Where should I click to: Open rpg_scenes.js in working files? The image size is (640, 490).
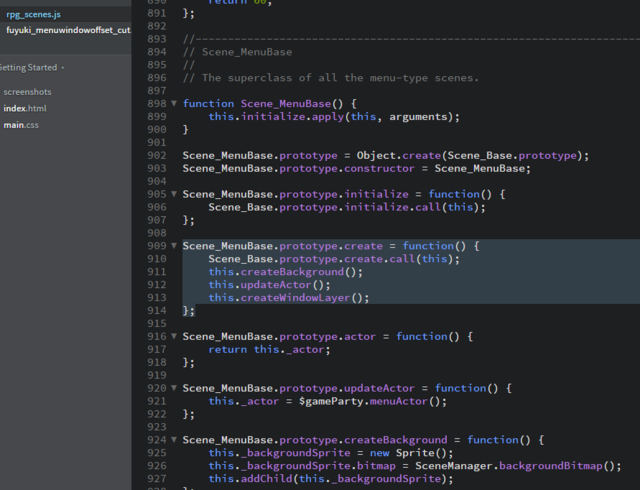[x=33, y=15]
